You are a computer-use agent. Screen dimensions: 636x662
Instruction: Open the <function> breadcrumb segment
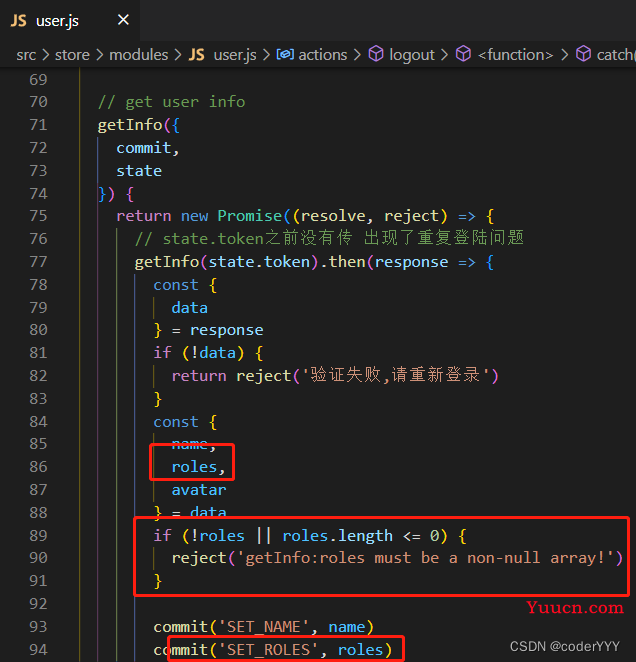[x=515, y=55]
